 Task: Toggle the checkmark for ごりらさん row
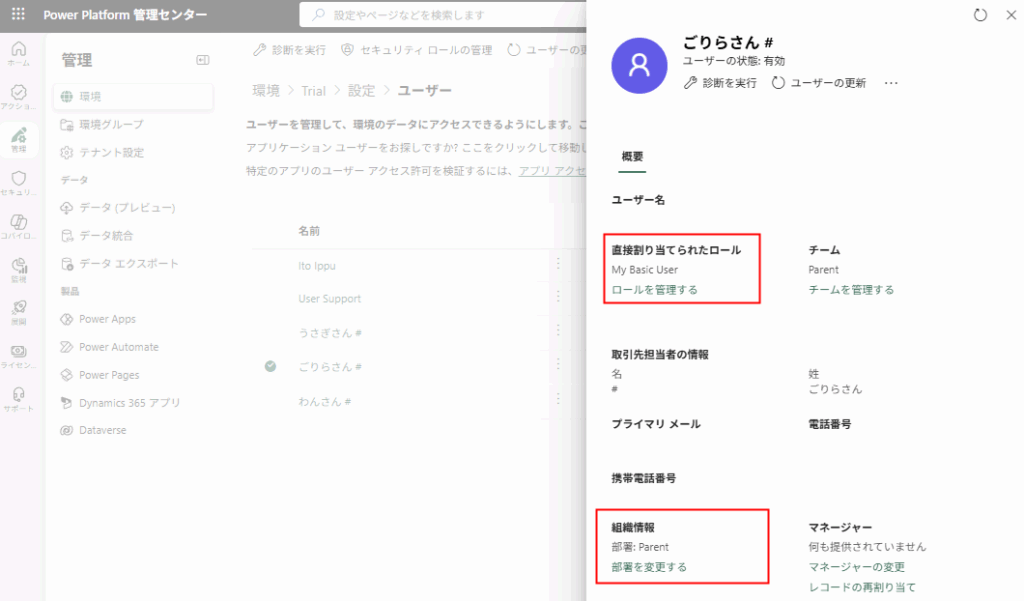coord(270,367)
